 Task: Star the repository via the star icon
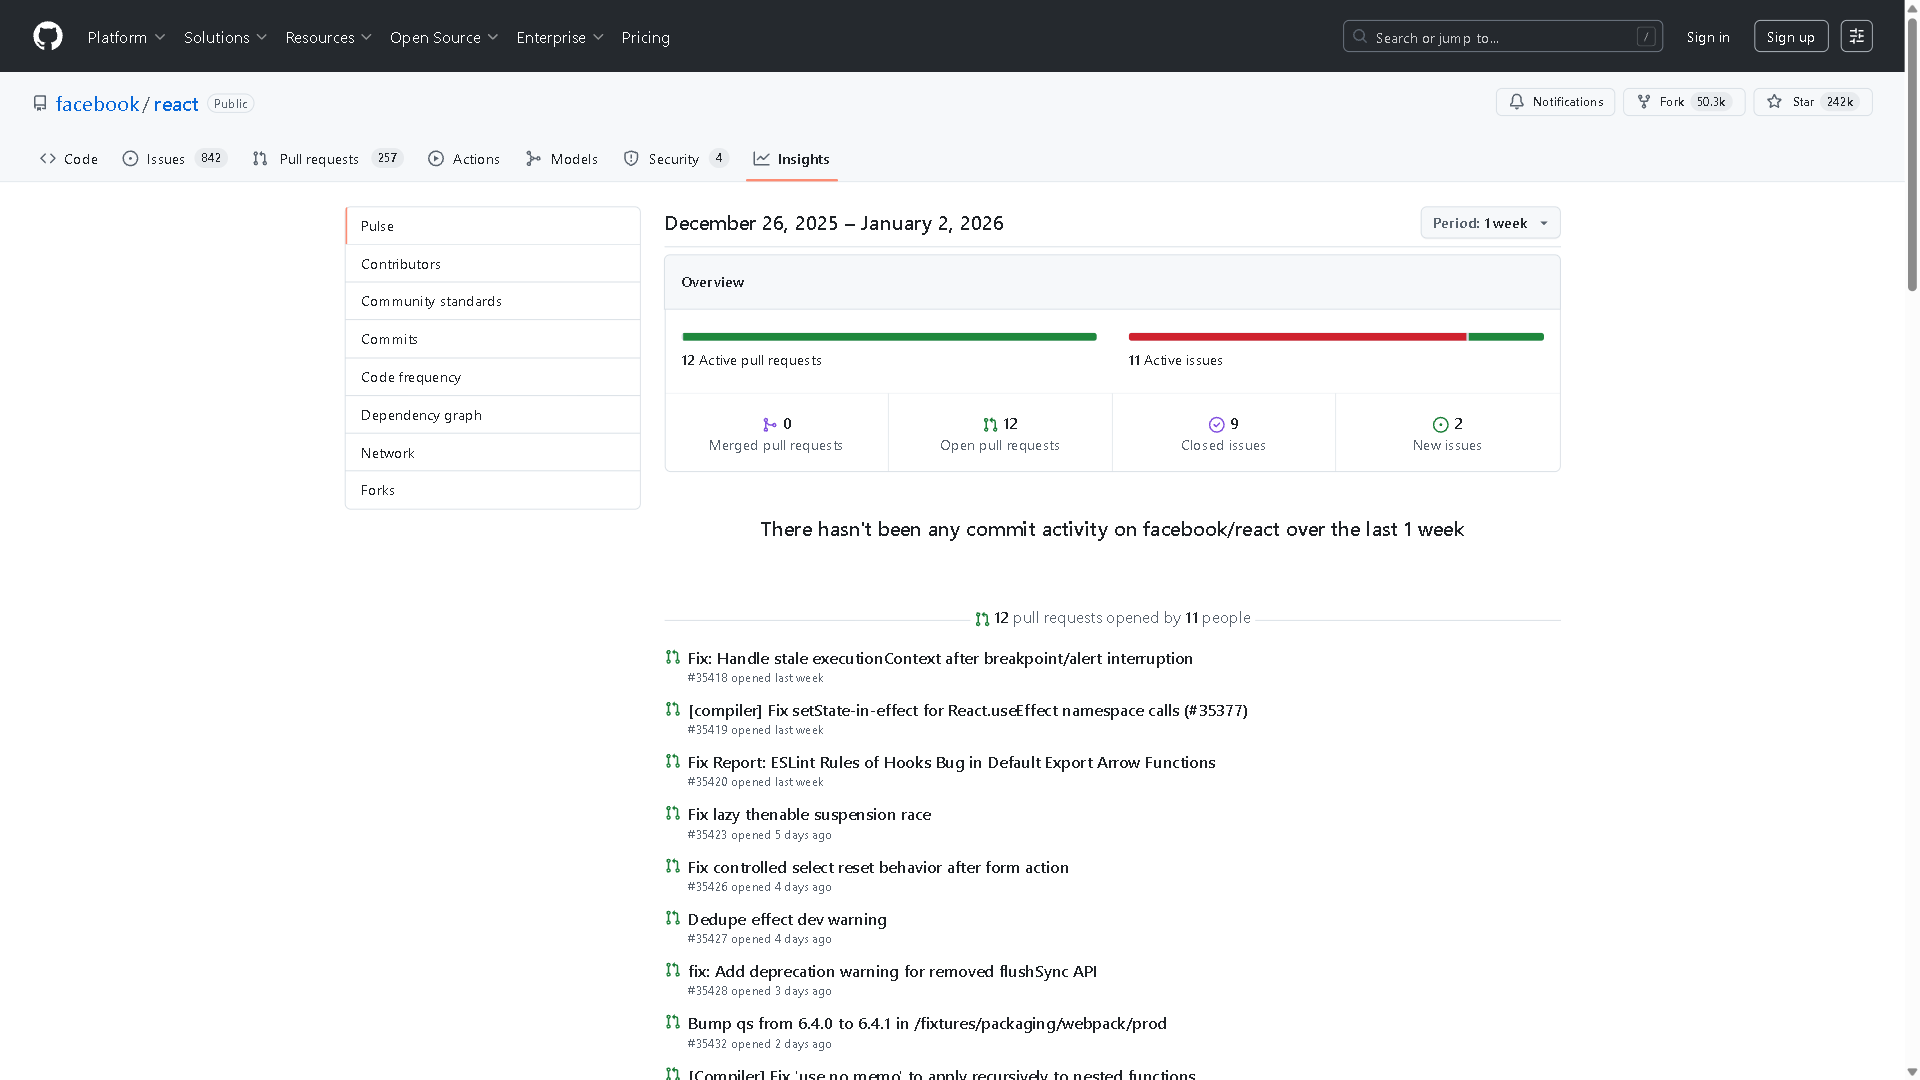(1774, 101)
